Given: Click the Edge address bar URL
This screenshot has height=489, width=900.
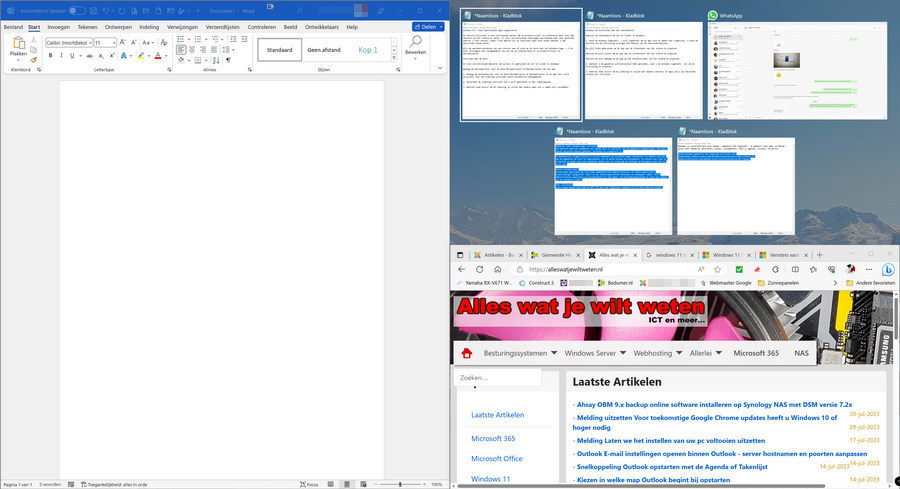Looking at the screenshot, I should point(566,269).
